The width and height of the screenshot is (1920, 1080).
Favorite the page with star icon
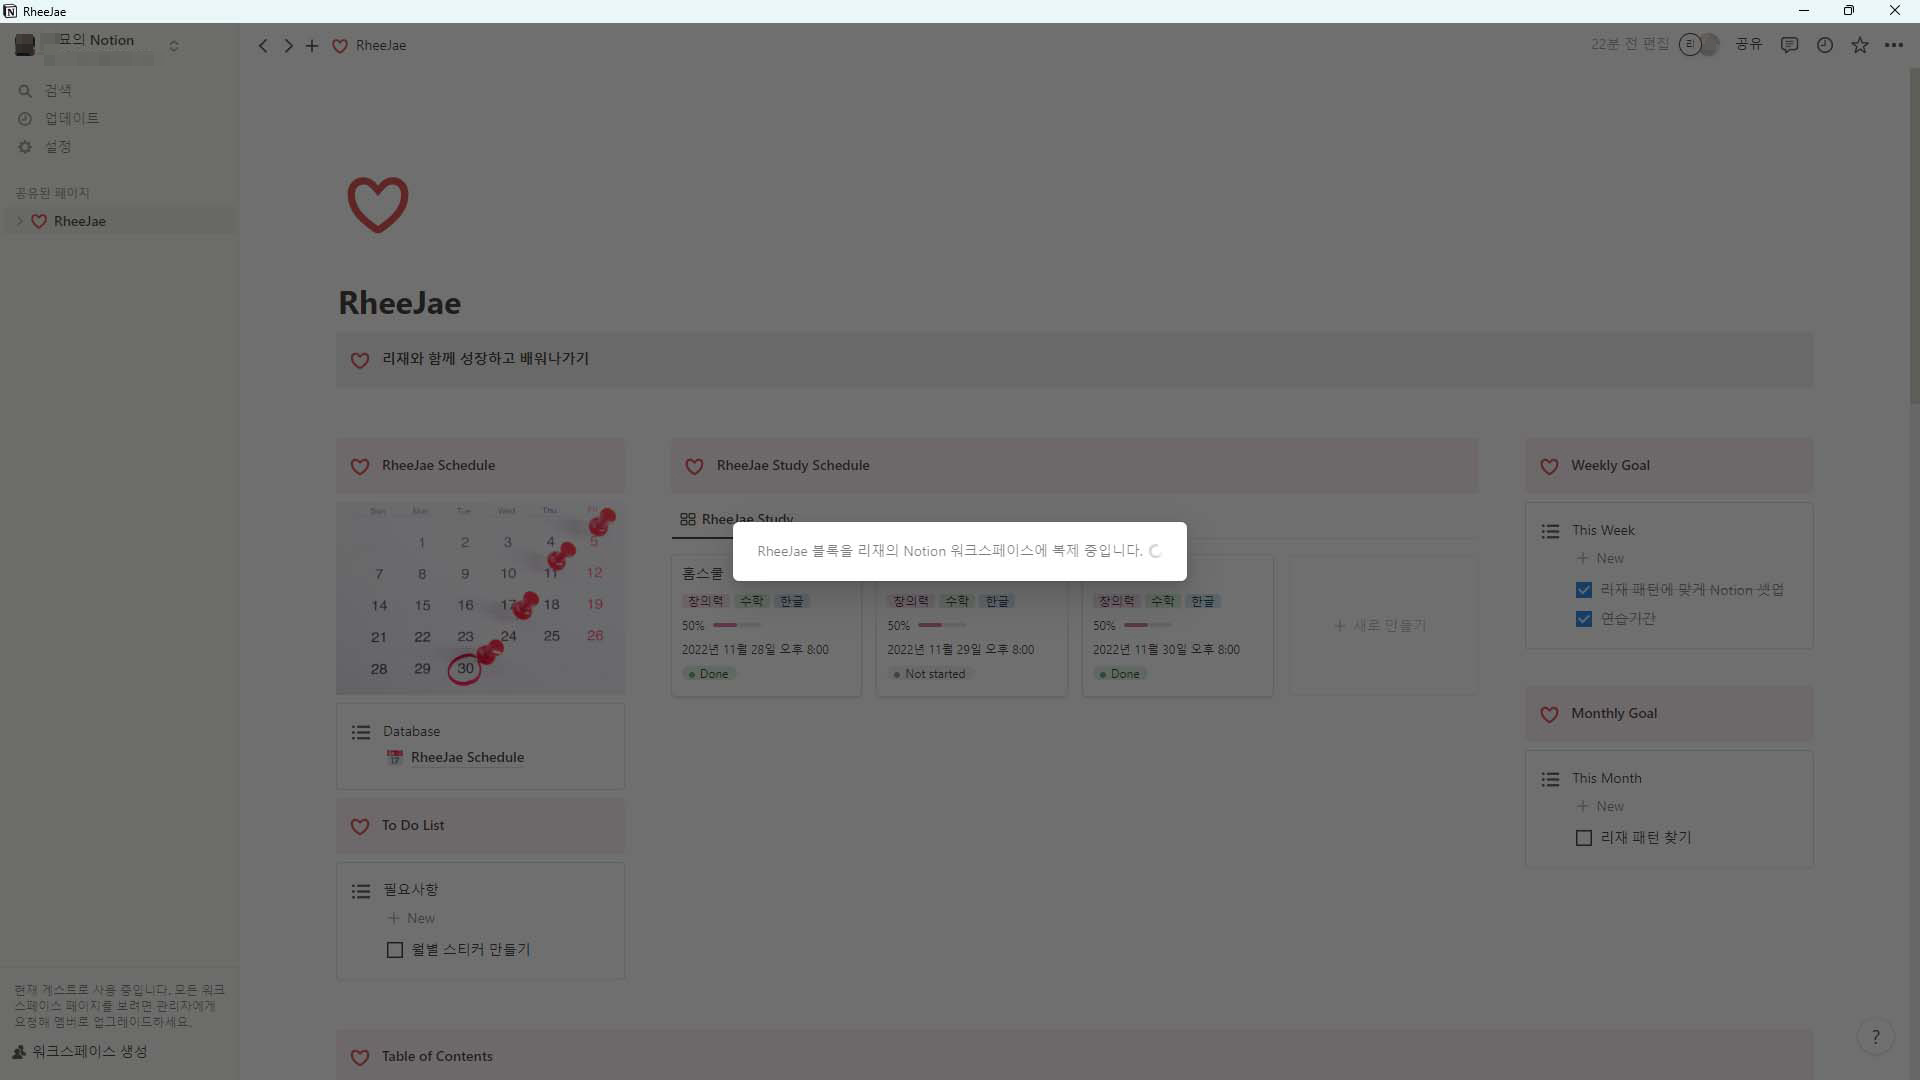[1859, 45]
